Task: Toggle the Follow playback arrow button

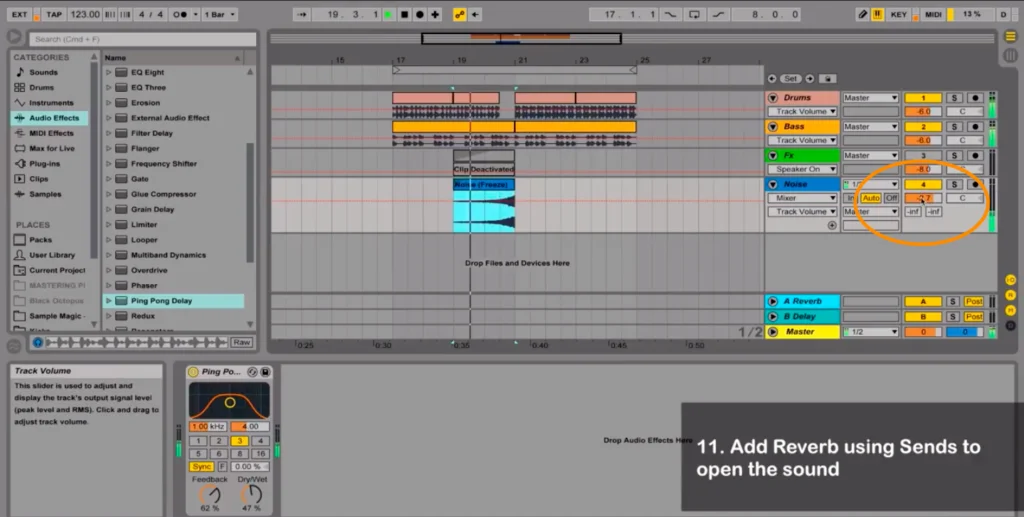Action: click(301, 14)
